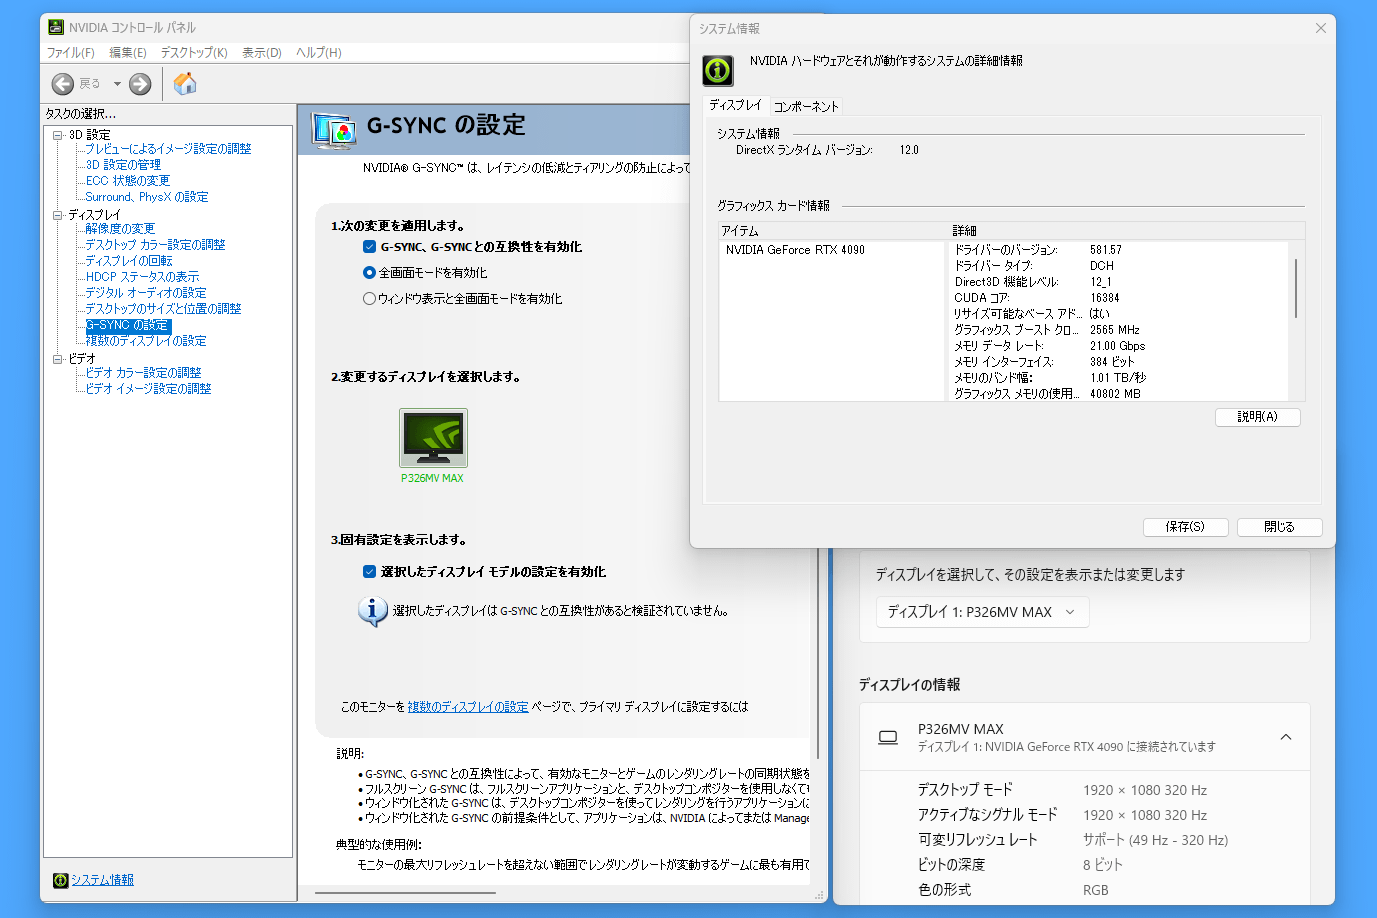Click the NVIDIA Control Panel title bar icon
The image size is (1377, 918).
(56, 27)
